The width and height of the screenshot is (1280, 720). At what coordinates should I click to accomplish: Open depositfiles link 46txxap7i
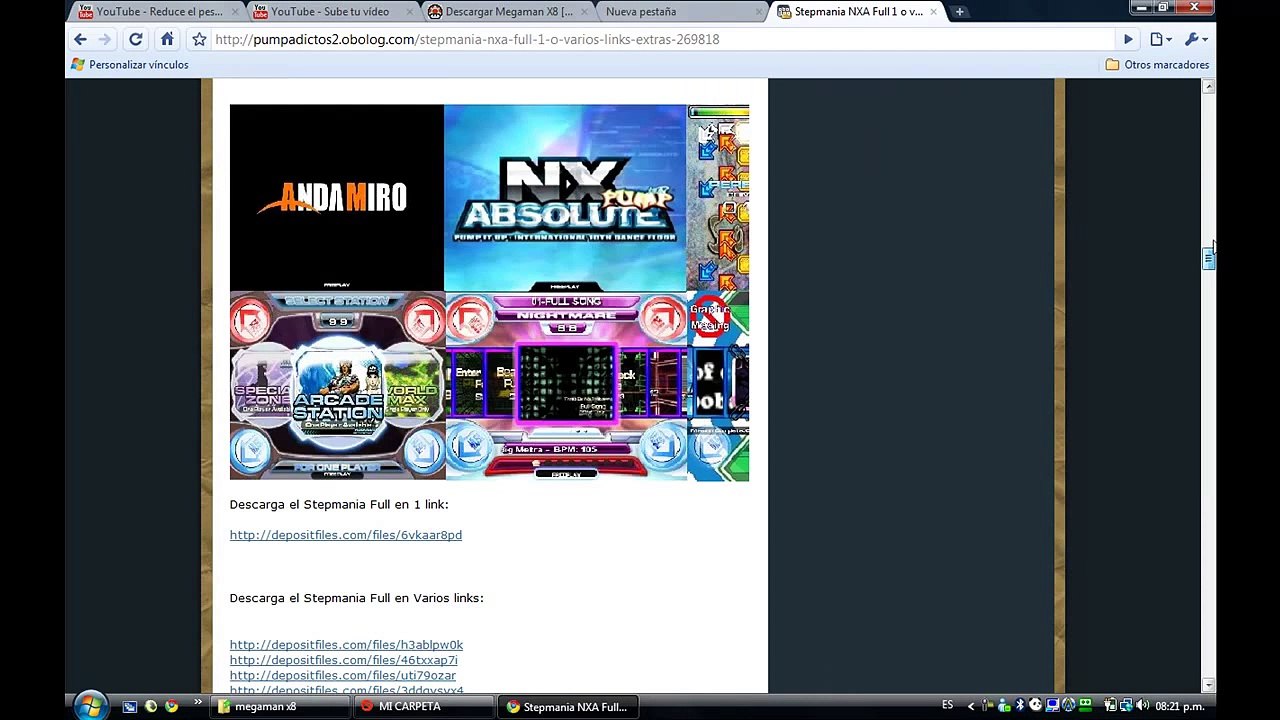click(x=343, y=660)
